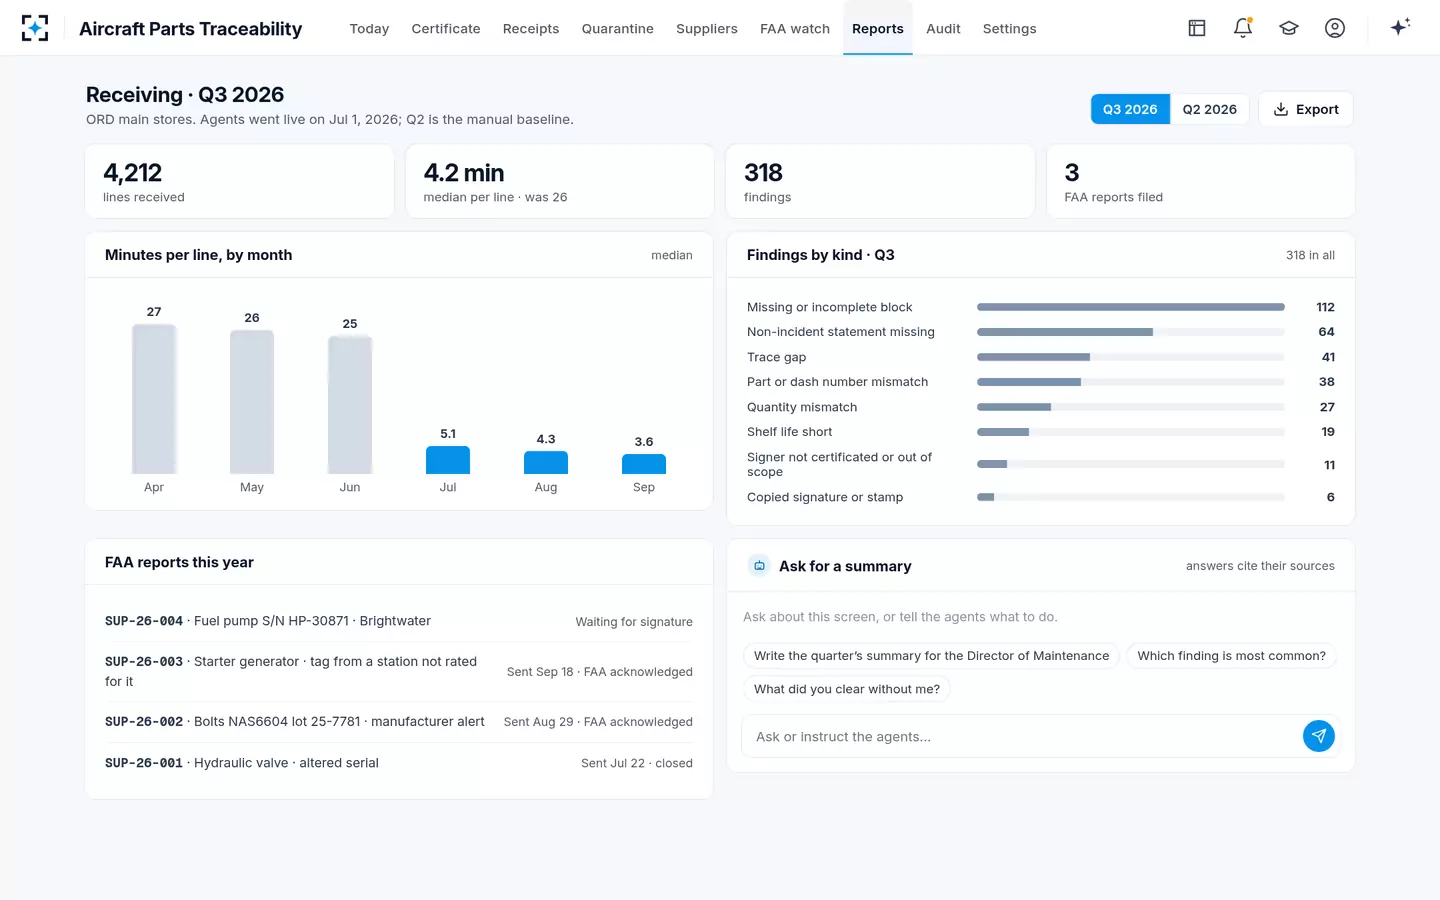Click the Trace gap findings bar
The height and width of the screenshot is (900, 1440).
click(1131, 357)
